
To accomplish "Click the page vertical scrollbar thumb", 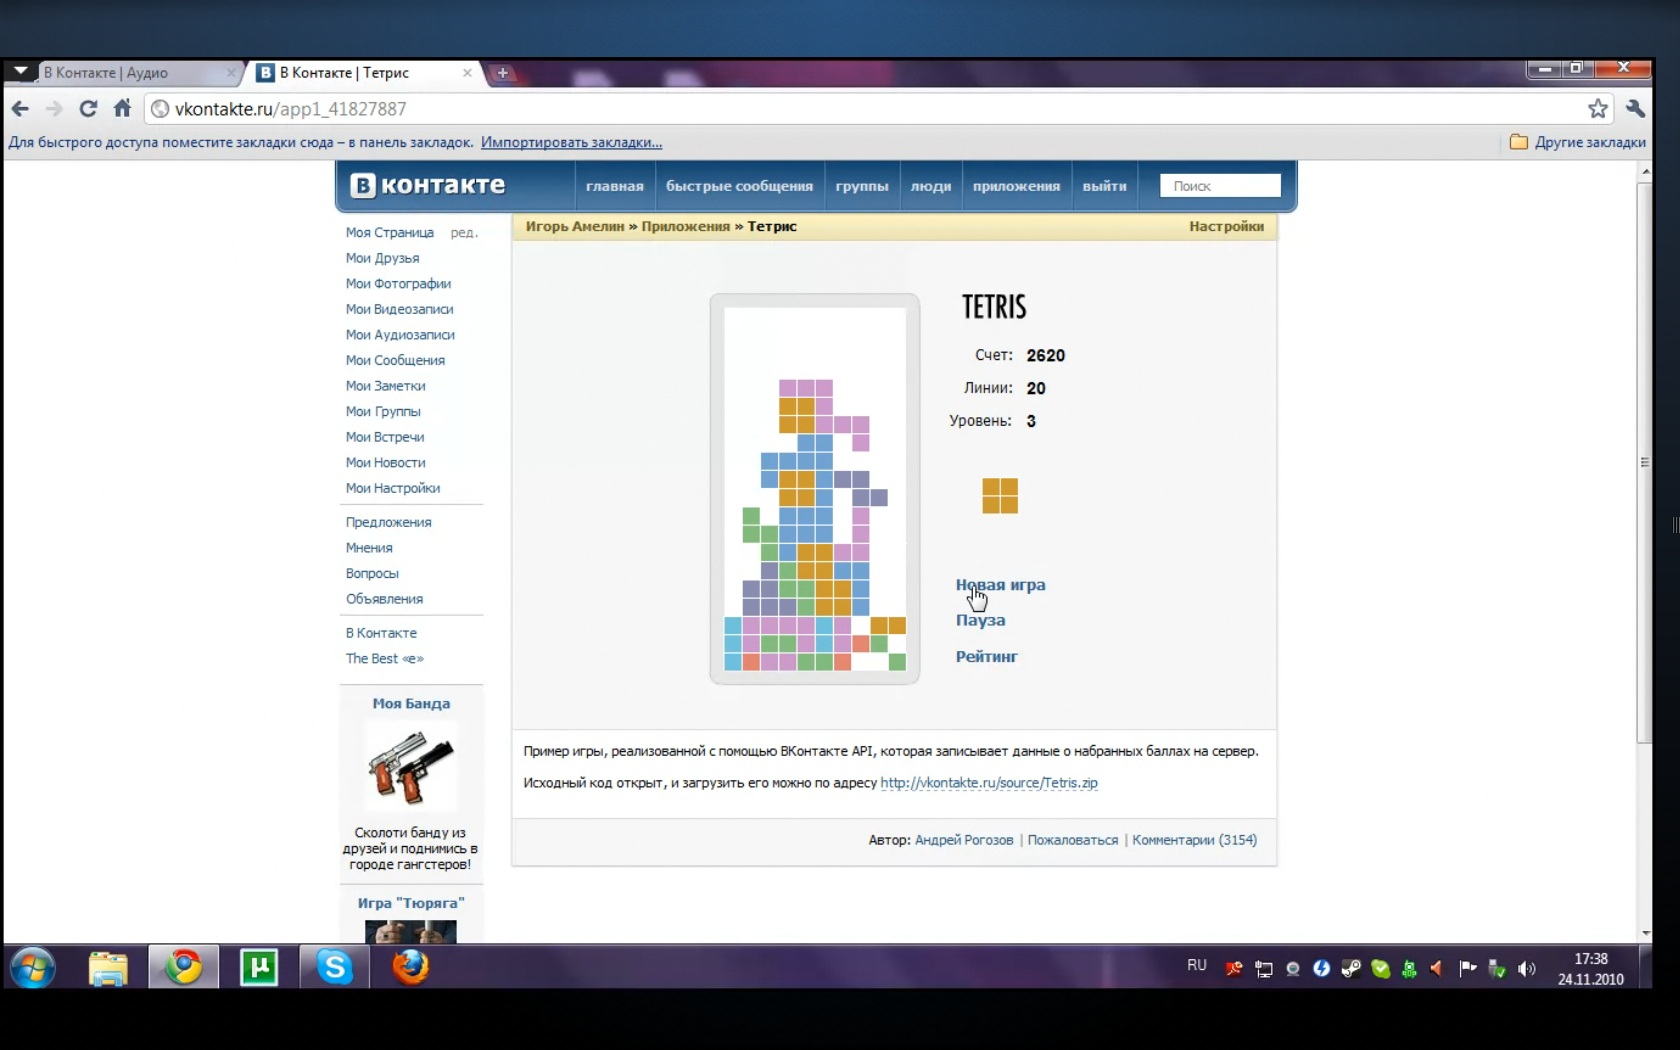I will click(1645, 462).
